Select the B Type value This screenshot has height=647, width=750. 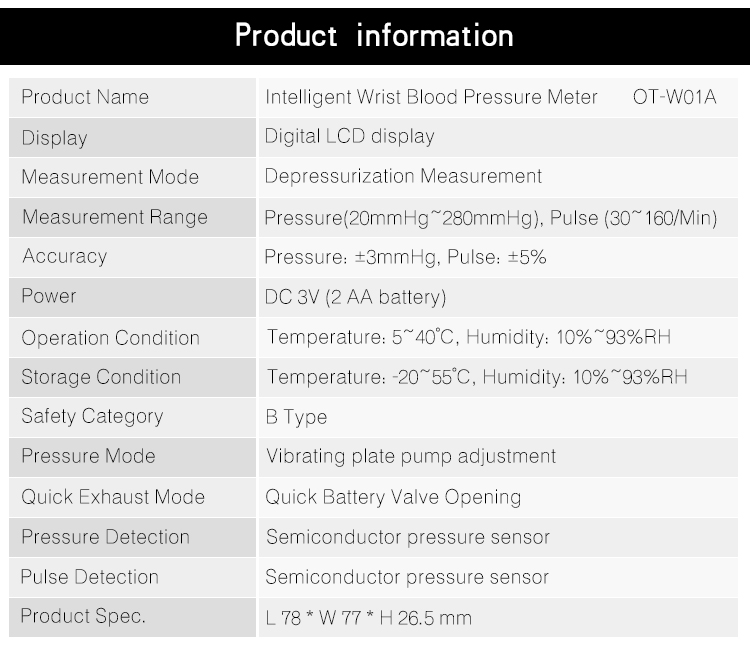296,417
